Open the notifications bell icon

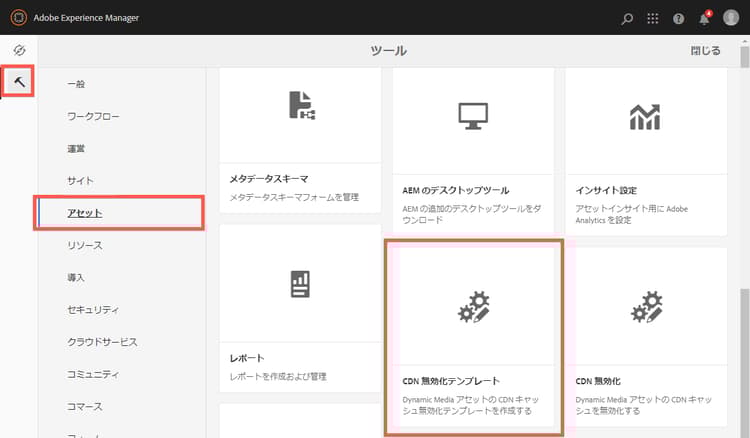(705, 18)
